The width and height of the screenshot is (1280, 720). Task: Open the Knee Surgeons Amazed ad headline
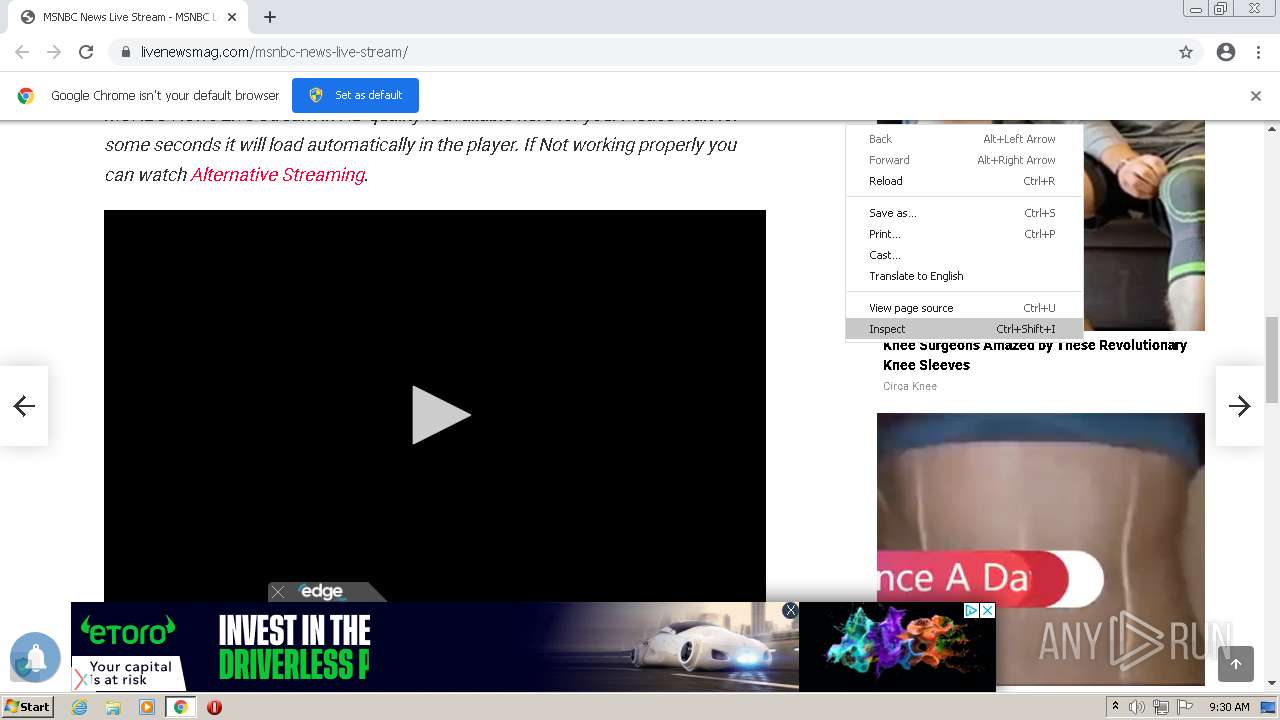tap(1035, 355)
